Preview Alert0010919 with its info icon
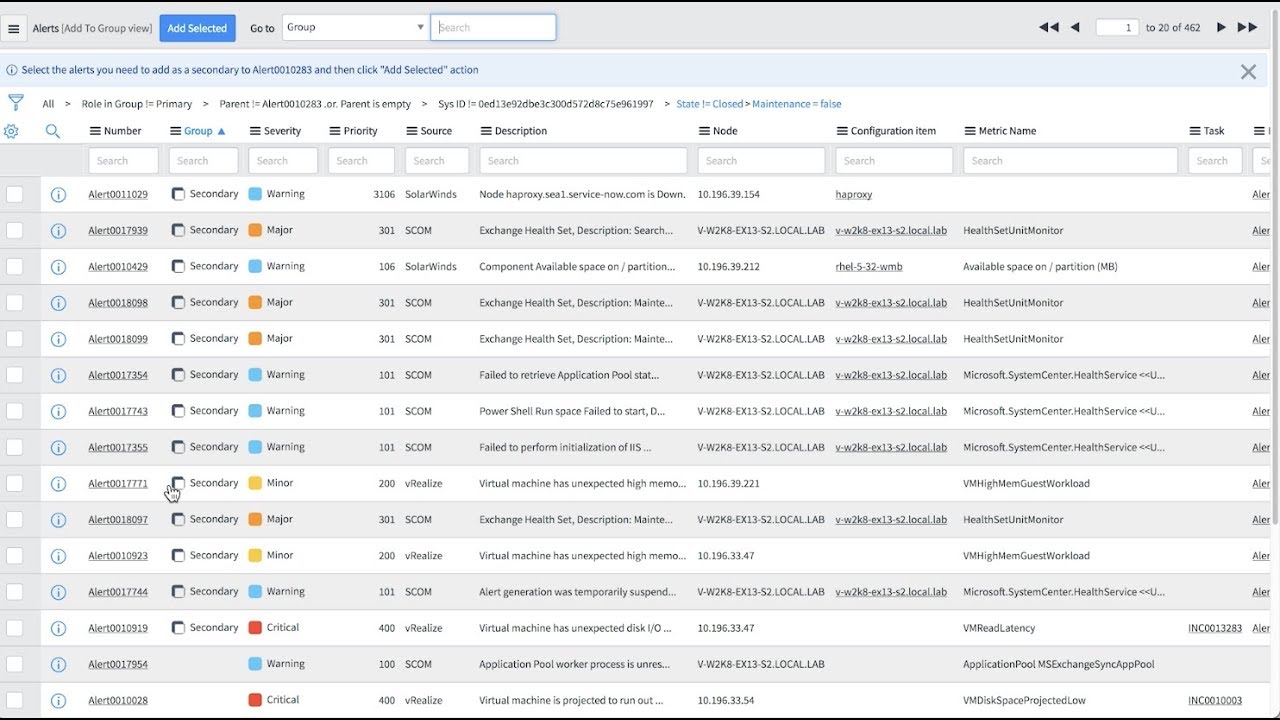 (x=58, y=628)
